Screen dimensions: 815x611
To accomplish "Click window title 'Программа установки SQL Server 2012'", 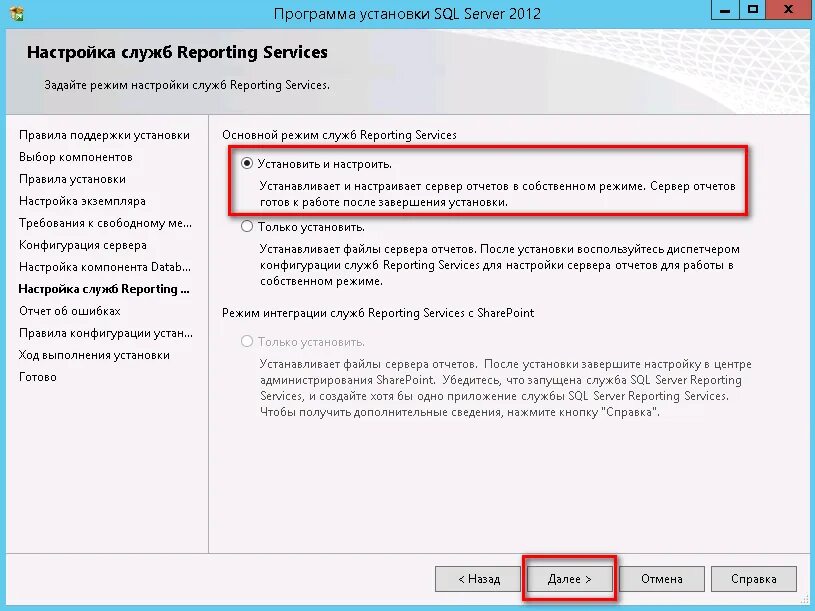I will [x=407, y=13].
